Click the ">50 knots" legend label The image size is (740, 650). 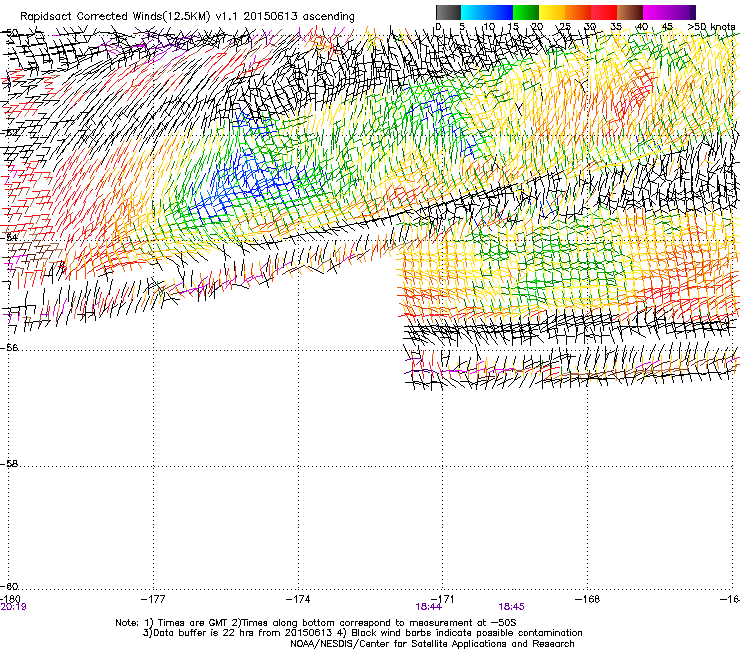pos(711,26)
